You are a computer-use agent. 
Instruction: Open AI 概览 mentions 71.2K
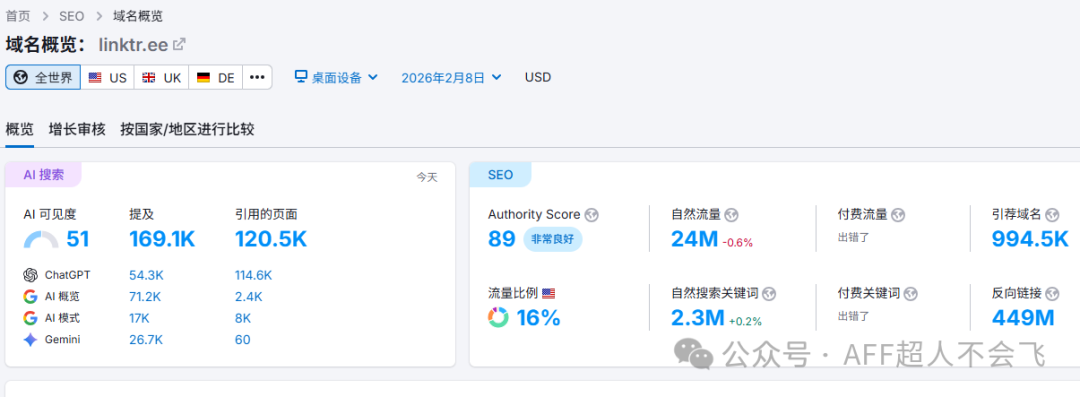click(145, 296)
